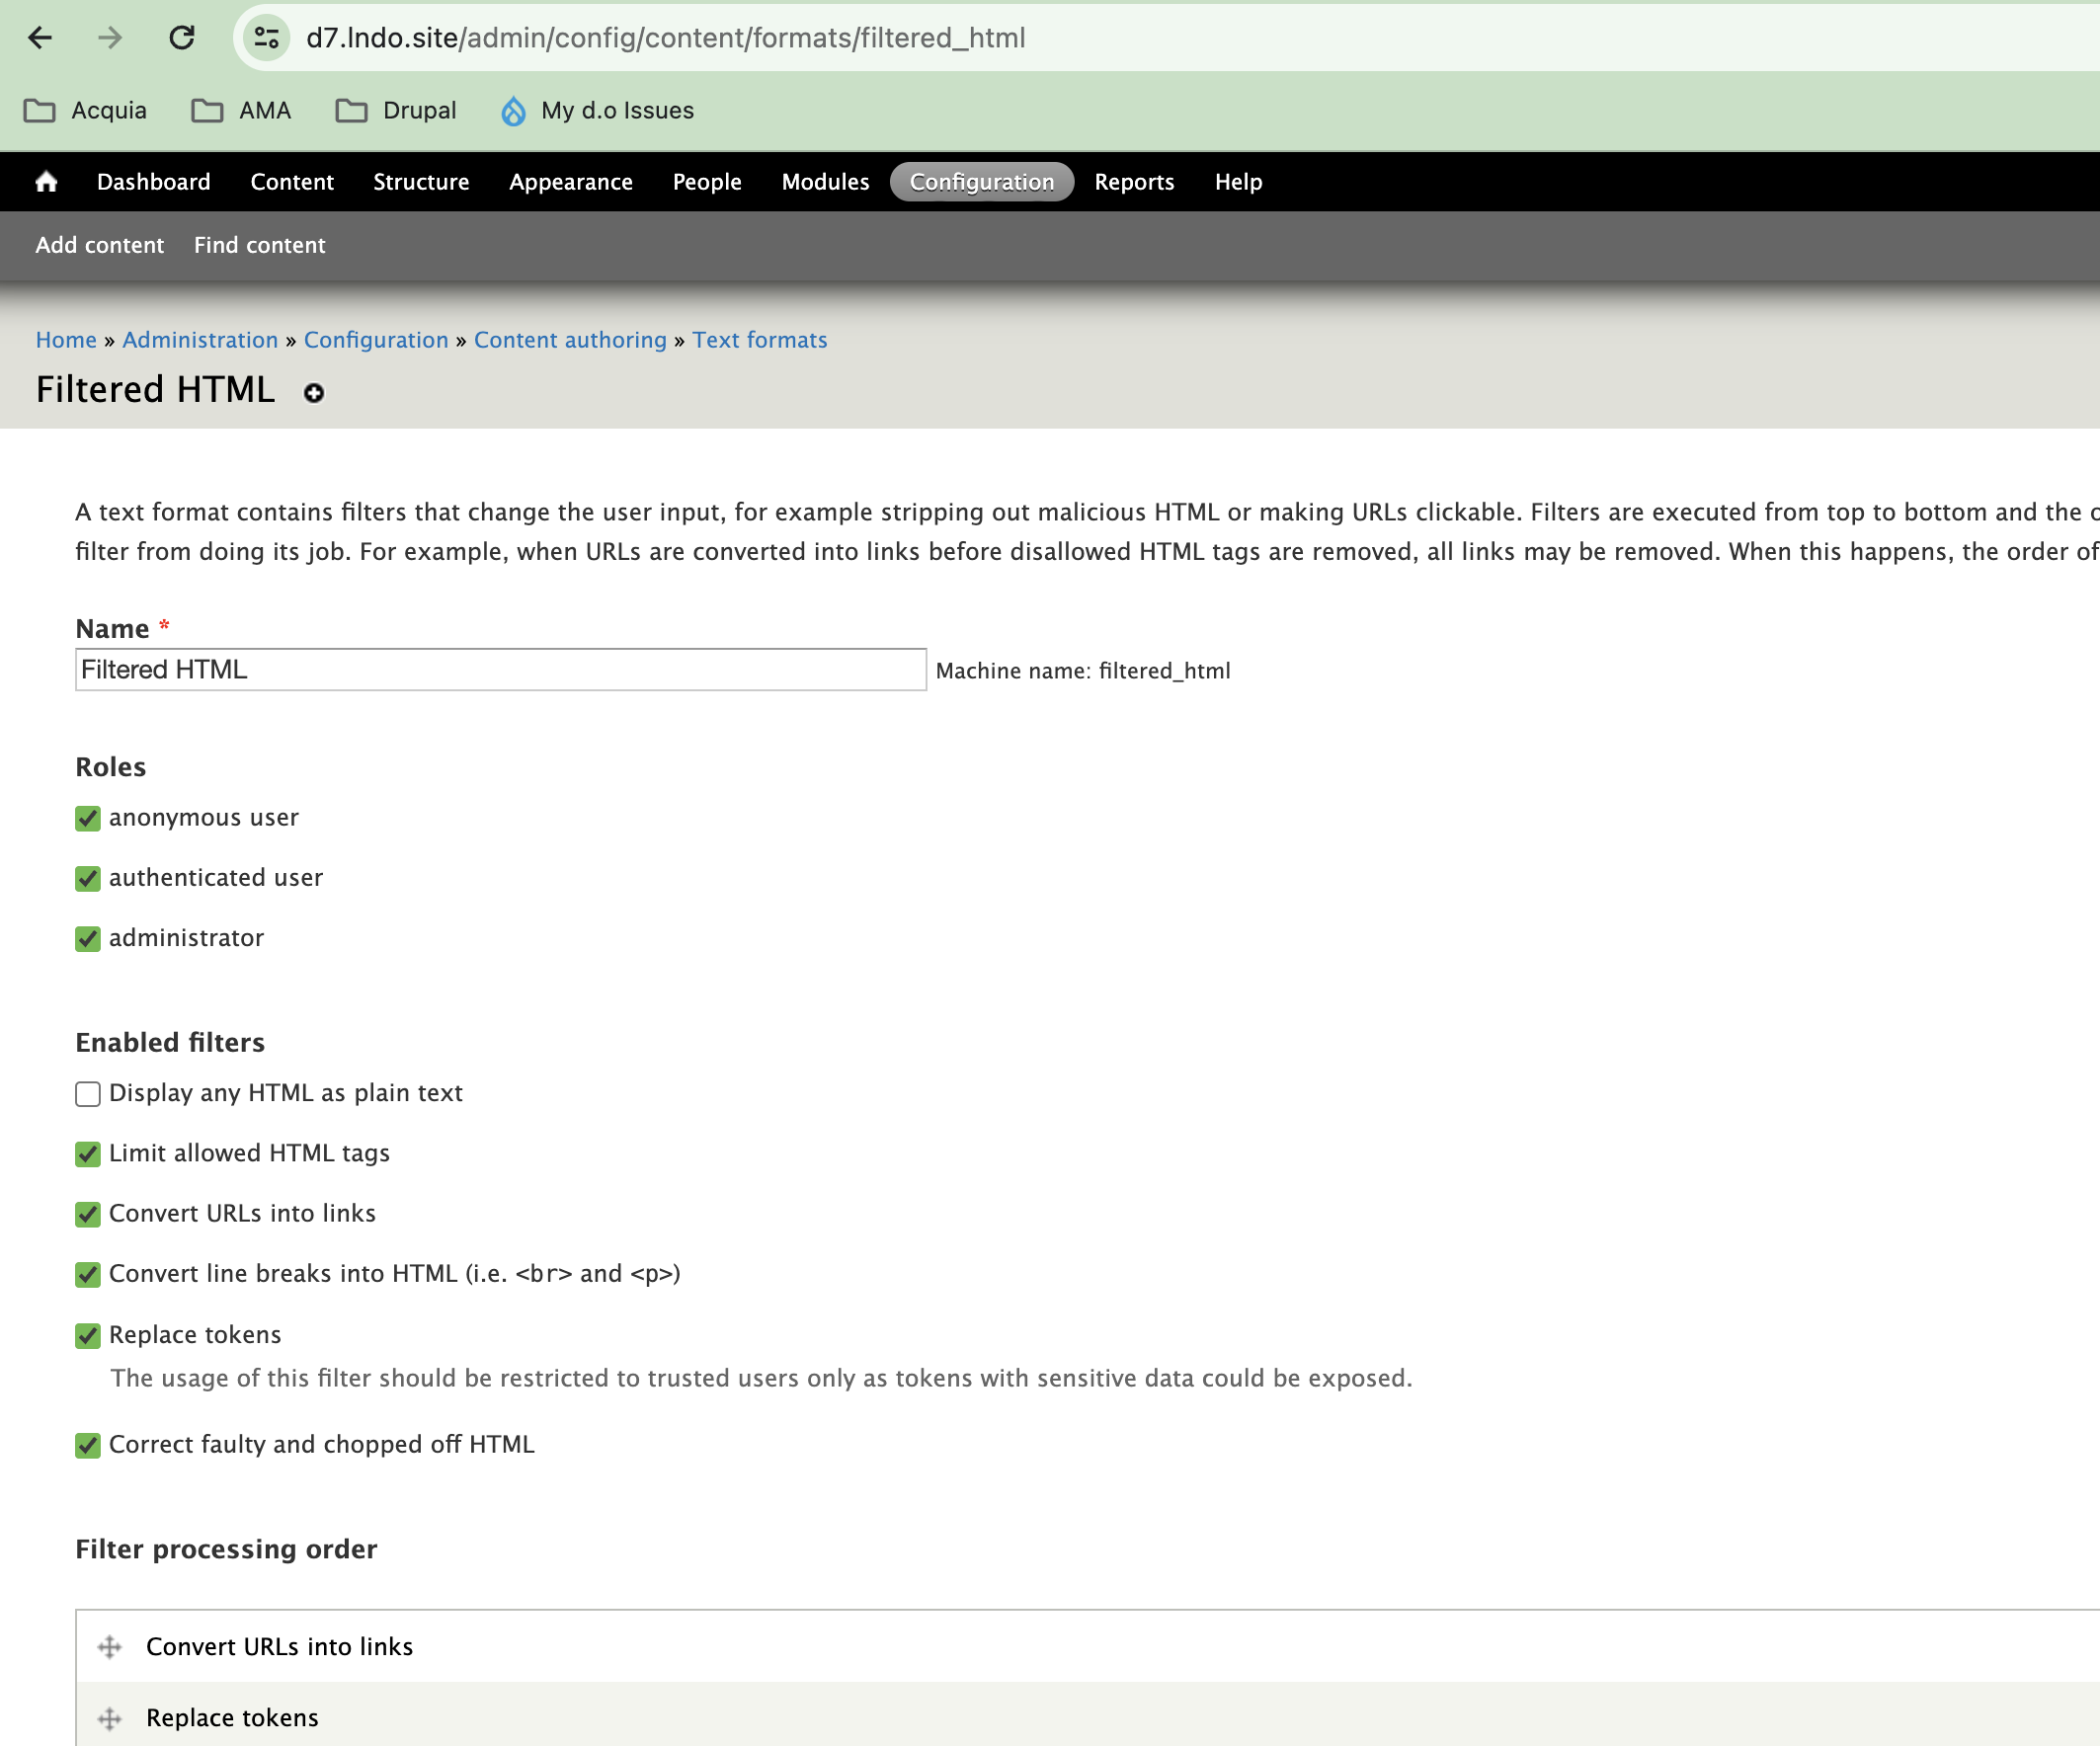This screenshot has height=1746, width=2100.
Task: Uncheck the administrator role checkbox
Action: (87, 938)
